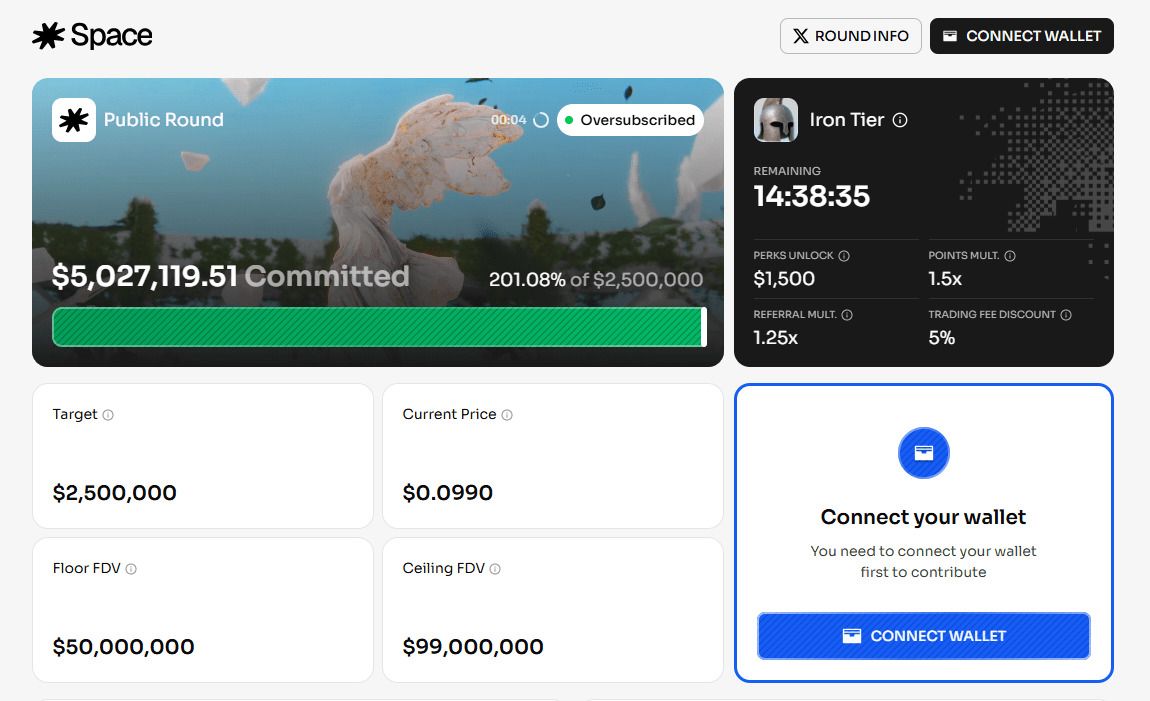Click the Trading Fee Discount info icon

1066,315
